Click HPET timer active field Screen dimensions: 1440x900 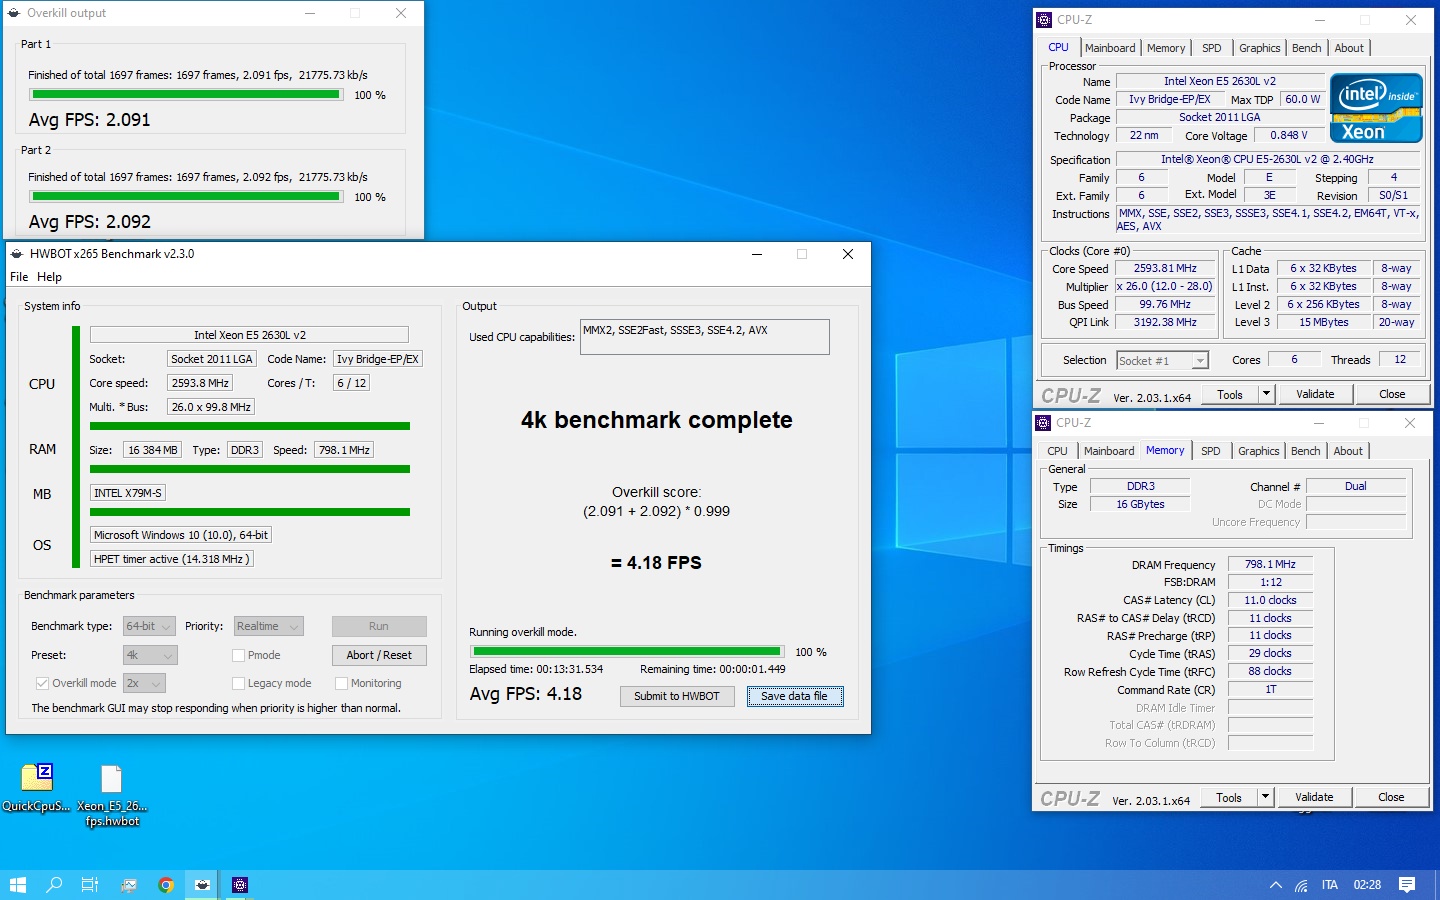click(x=171, y=559)
